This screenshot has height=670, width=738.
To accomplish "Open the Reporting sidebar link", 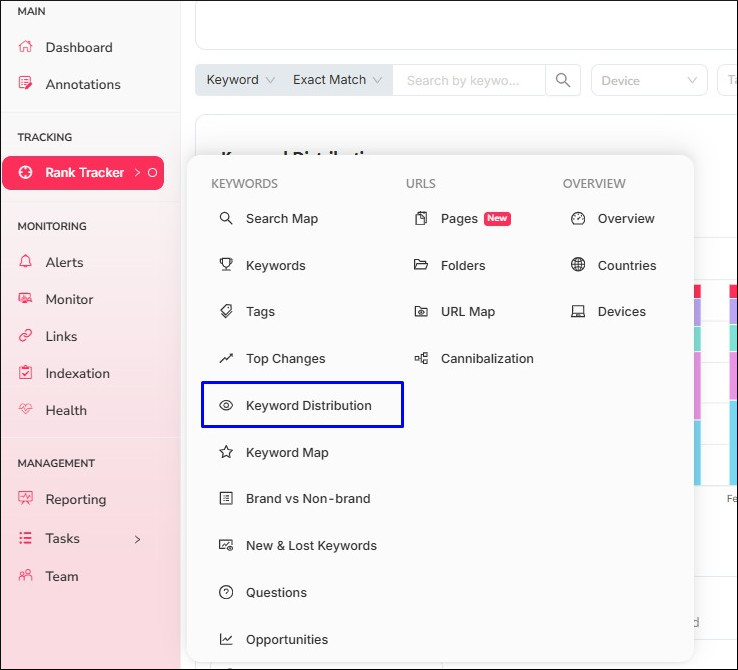I will tap(75, 499).
